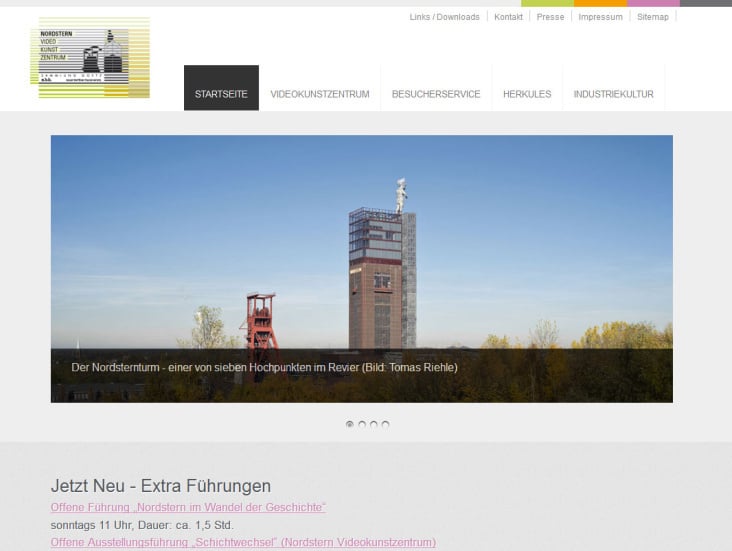Open the Impressum link
This screenshot has height=551, width=732.
coord(600,17)
